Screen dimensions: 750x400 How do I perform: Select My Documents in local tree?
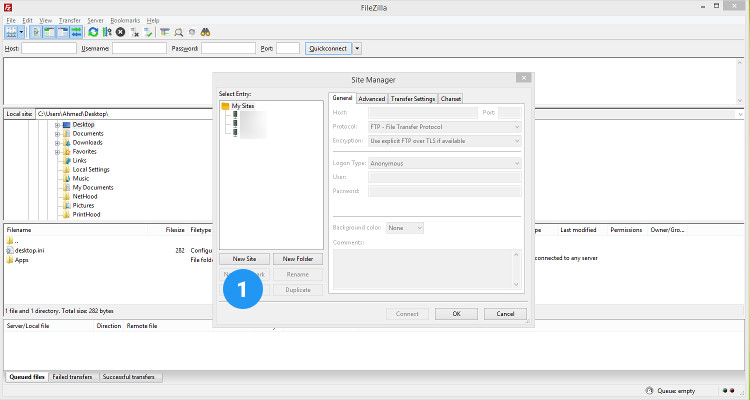[x=93, y=188]
